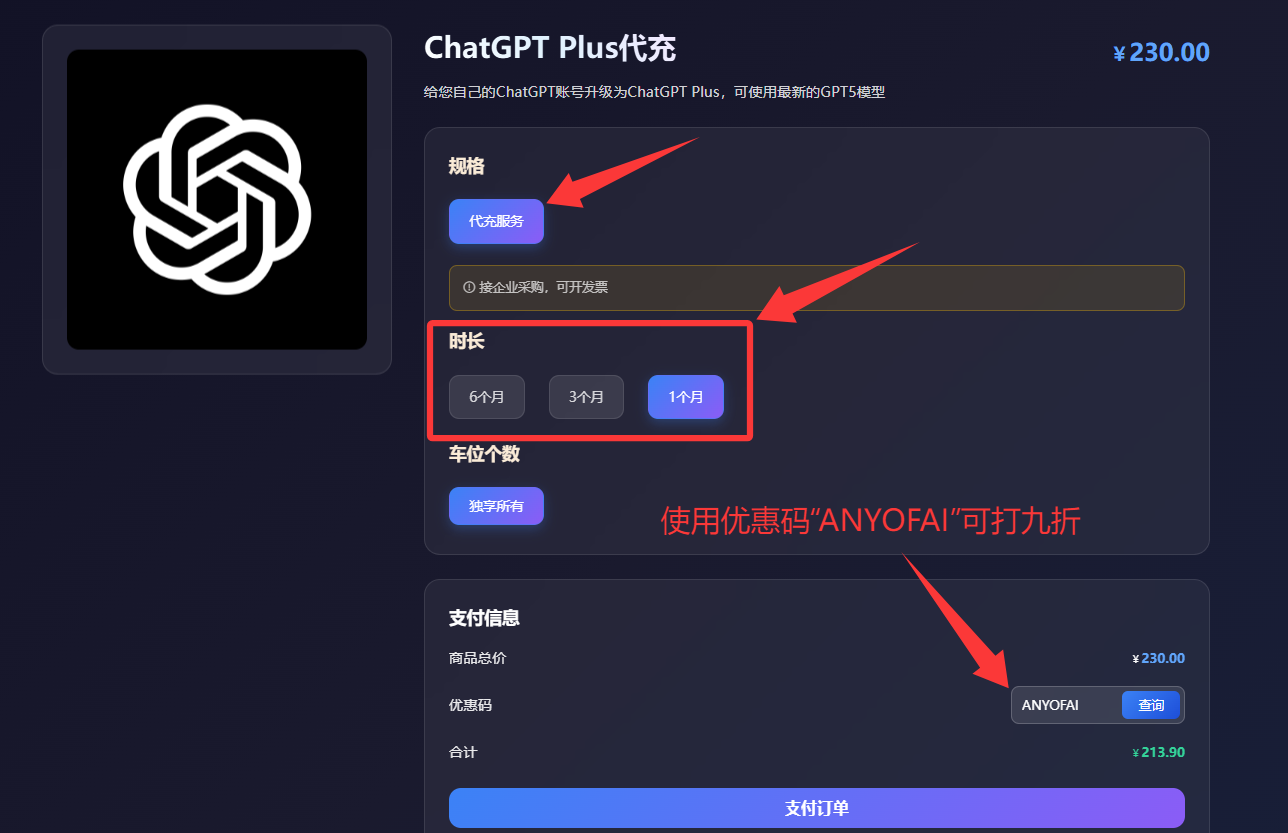Click the product description text under the title
This screenshot has width=1288, height=833.
pos(655,92)
